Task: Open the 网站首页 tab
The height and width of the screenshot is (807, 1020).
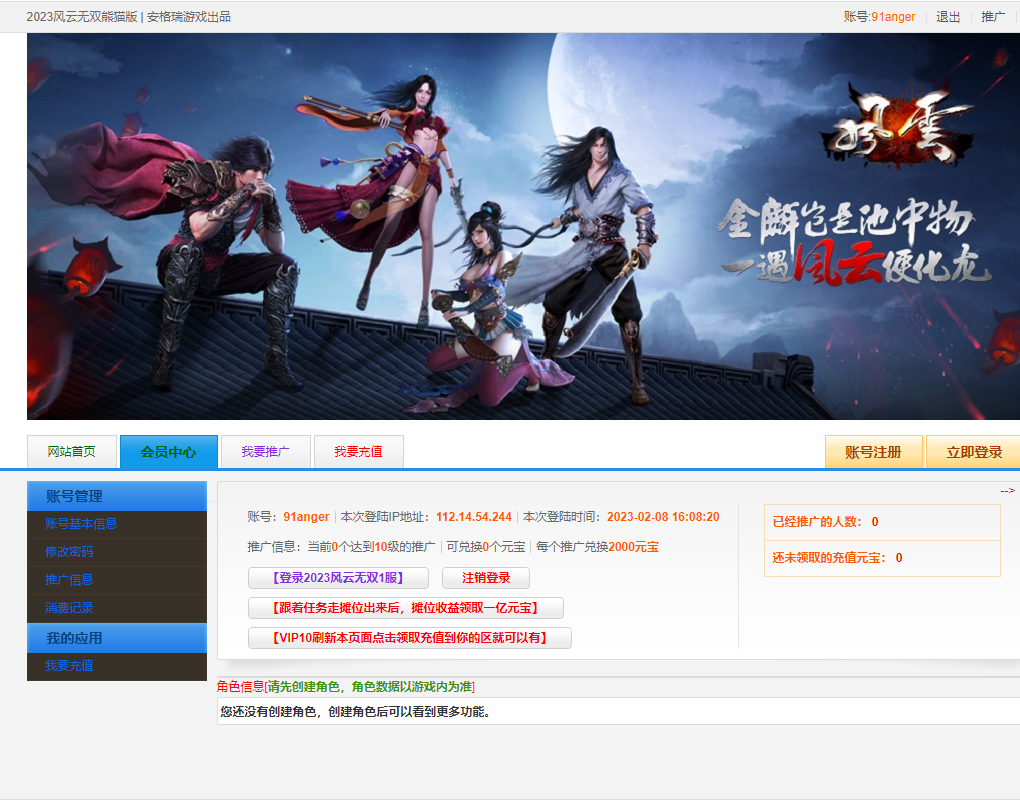Action: click(72, 452)
